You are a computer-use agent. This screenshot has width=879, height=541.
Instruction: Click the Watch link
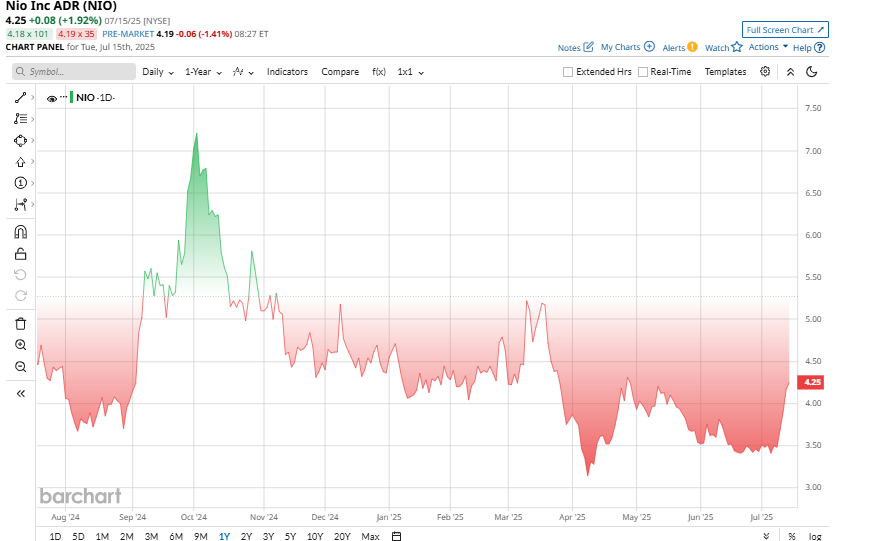[717, 48]
